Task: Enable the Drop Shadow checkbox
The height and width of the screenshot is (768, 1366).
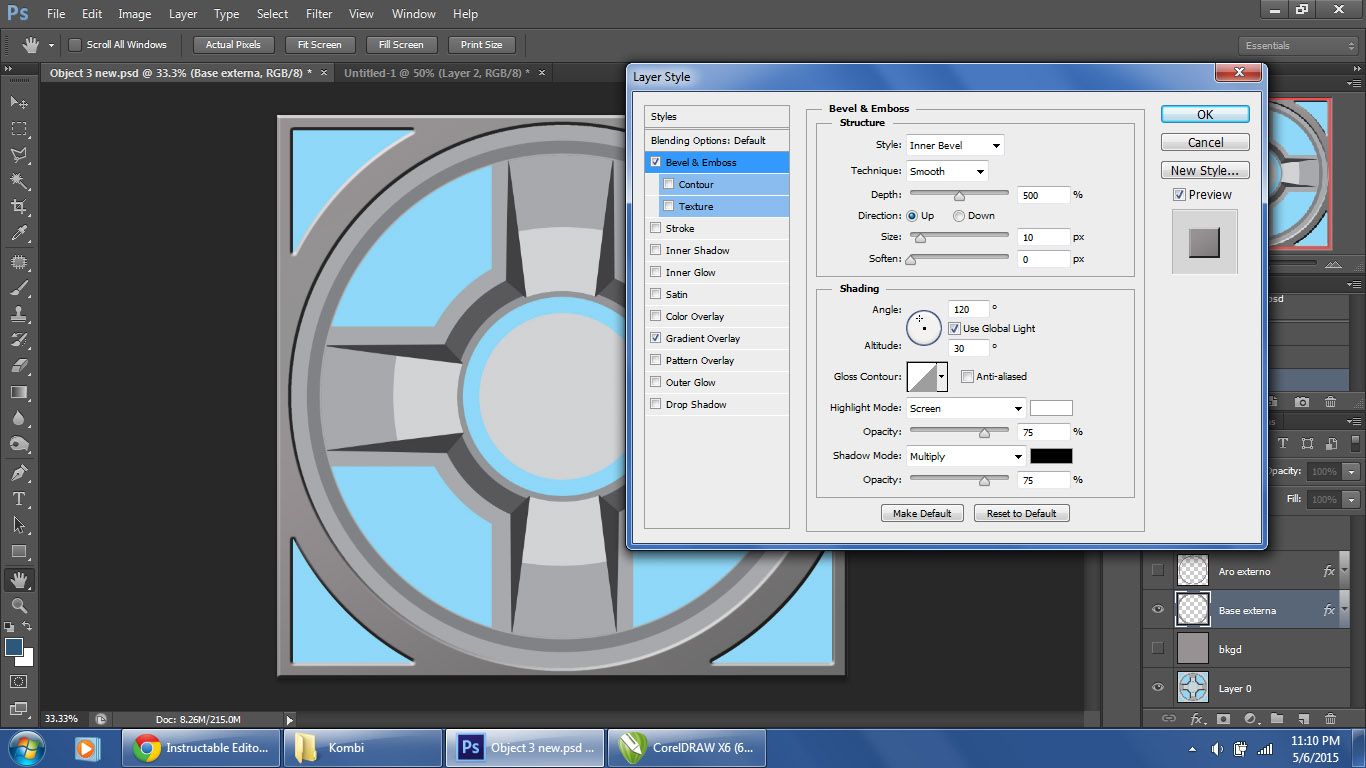Action: coord(656,404)
